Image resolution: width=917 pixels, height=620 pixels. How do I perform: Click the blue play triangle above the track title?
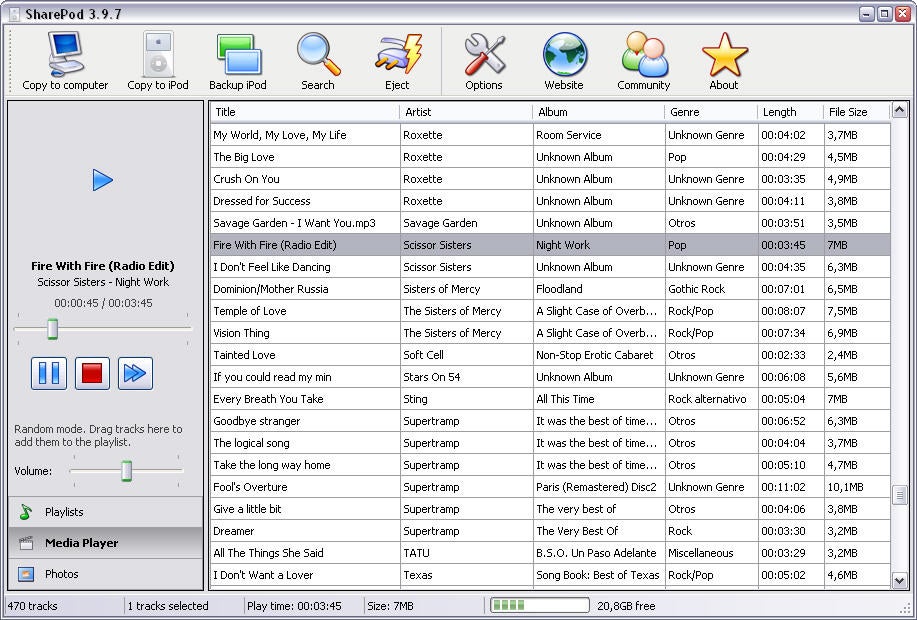pyautogui.click(x=102, y=180)
